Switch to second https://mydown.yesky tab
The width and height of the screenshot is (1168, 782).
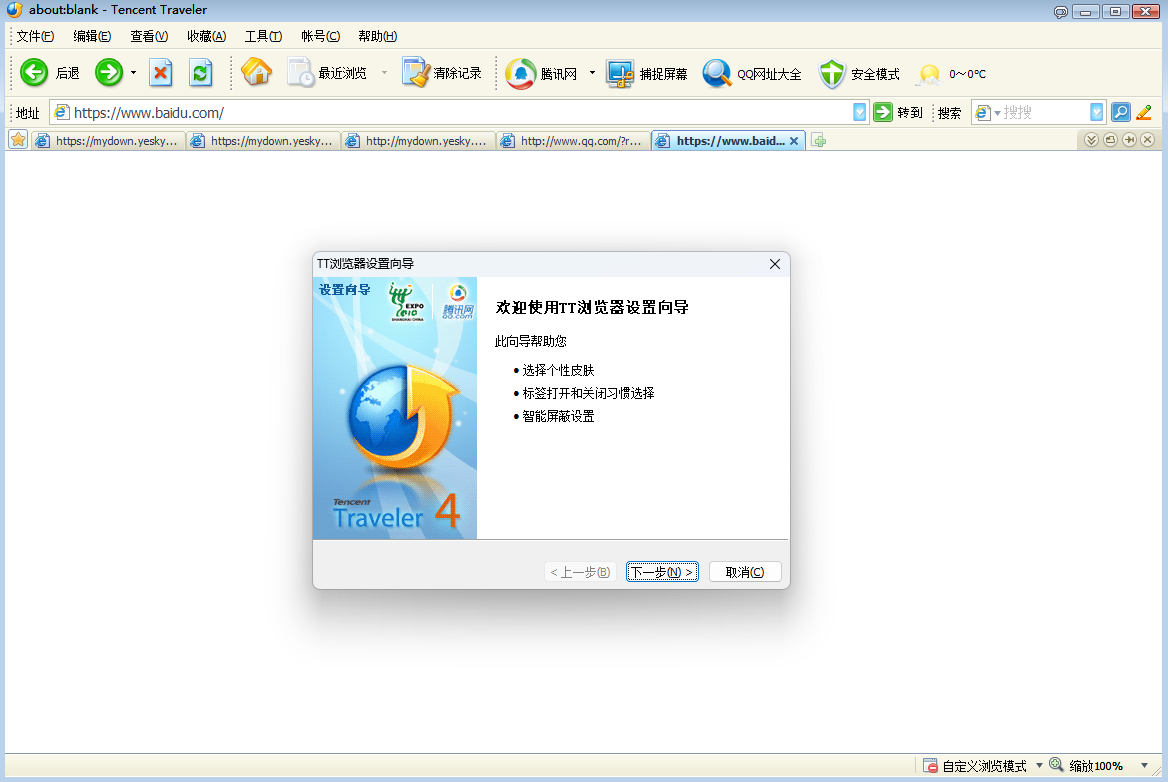[x=263, y=141]
